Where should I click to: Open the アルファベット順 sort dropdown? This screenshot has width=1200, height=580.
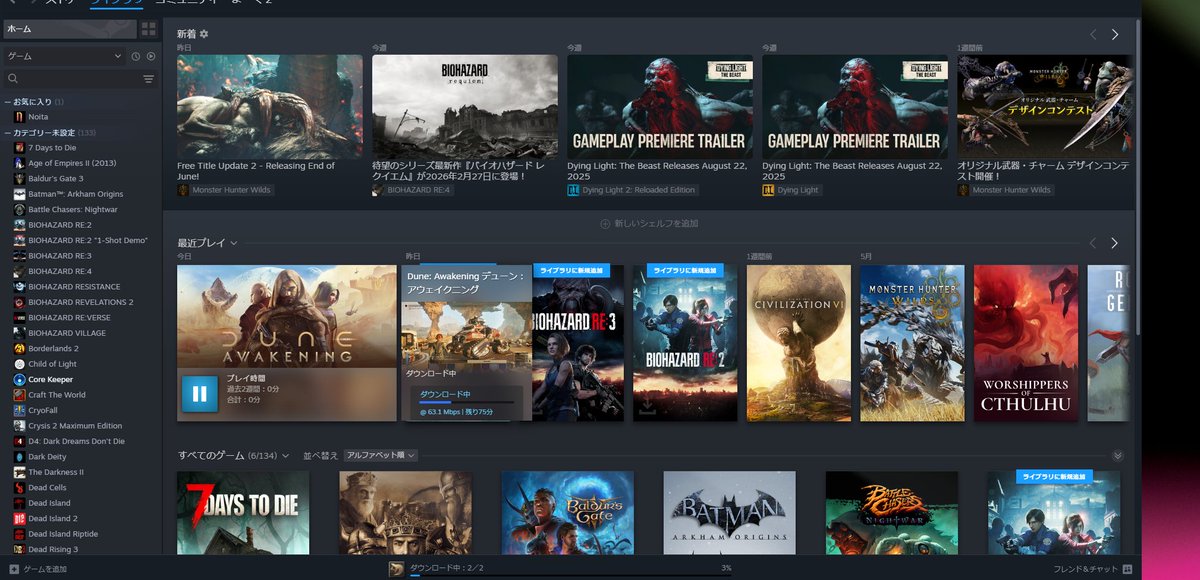pos(381,455)
